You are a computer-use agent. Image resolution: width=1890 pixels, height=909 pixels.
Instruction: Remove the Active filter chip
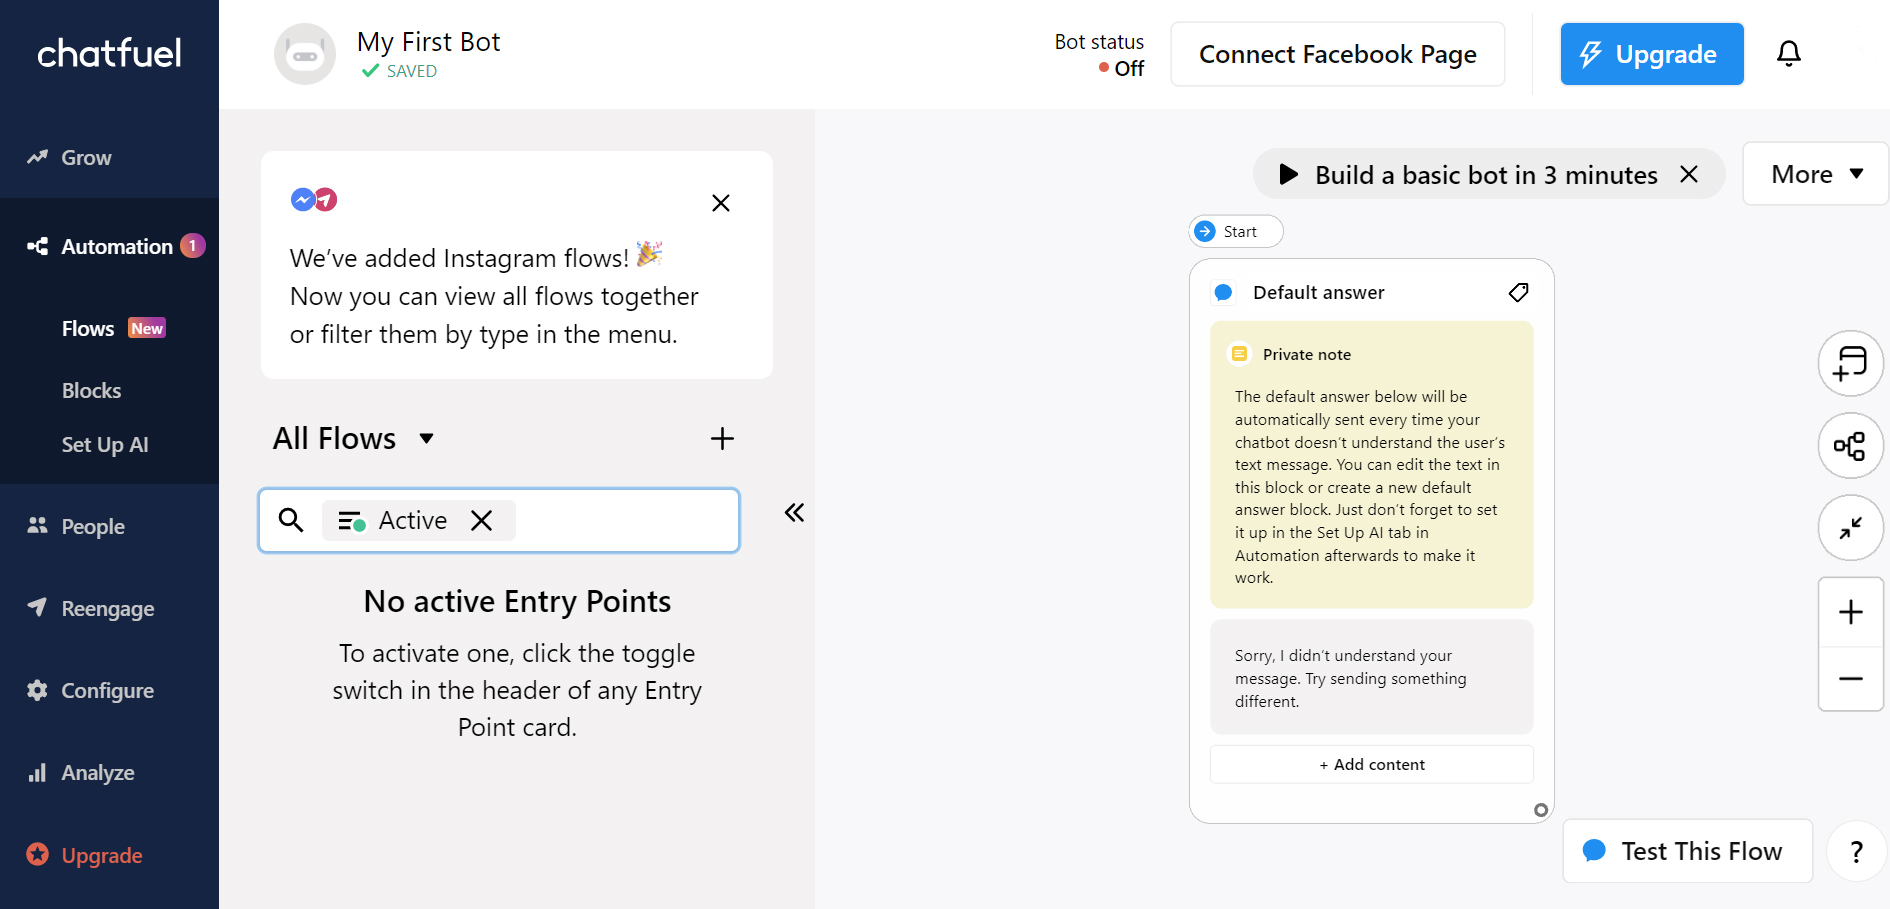coord(481,520)
